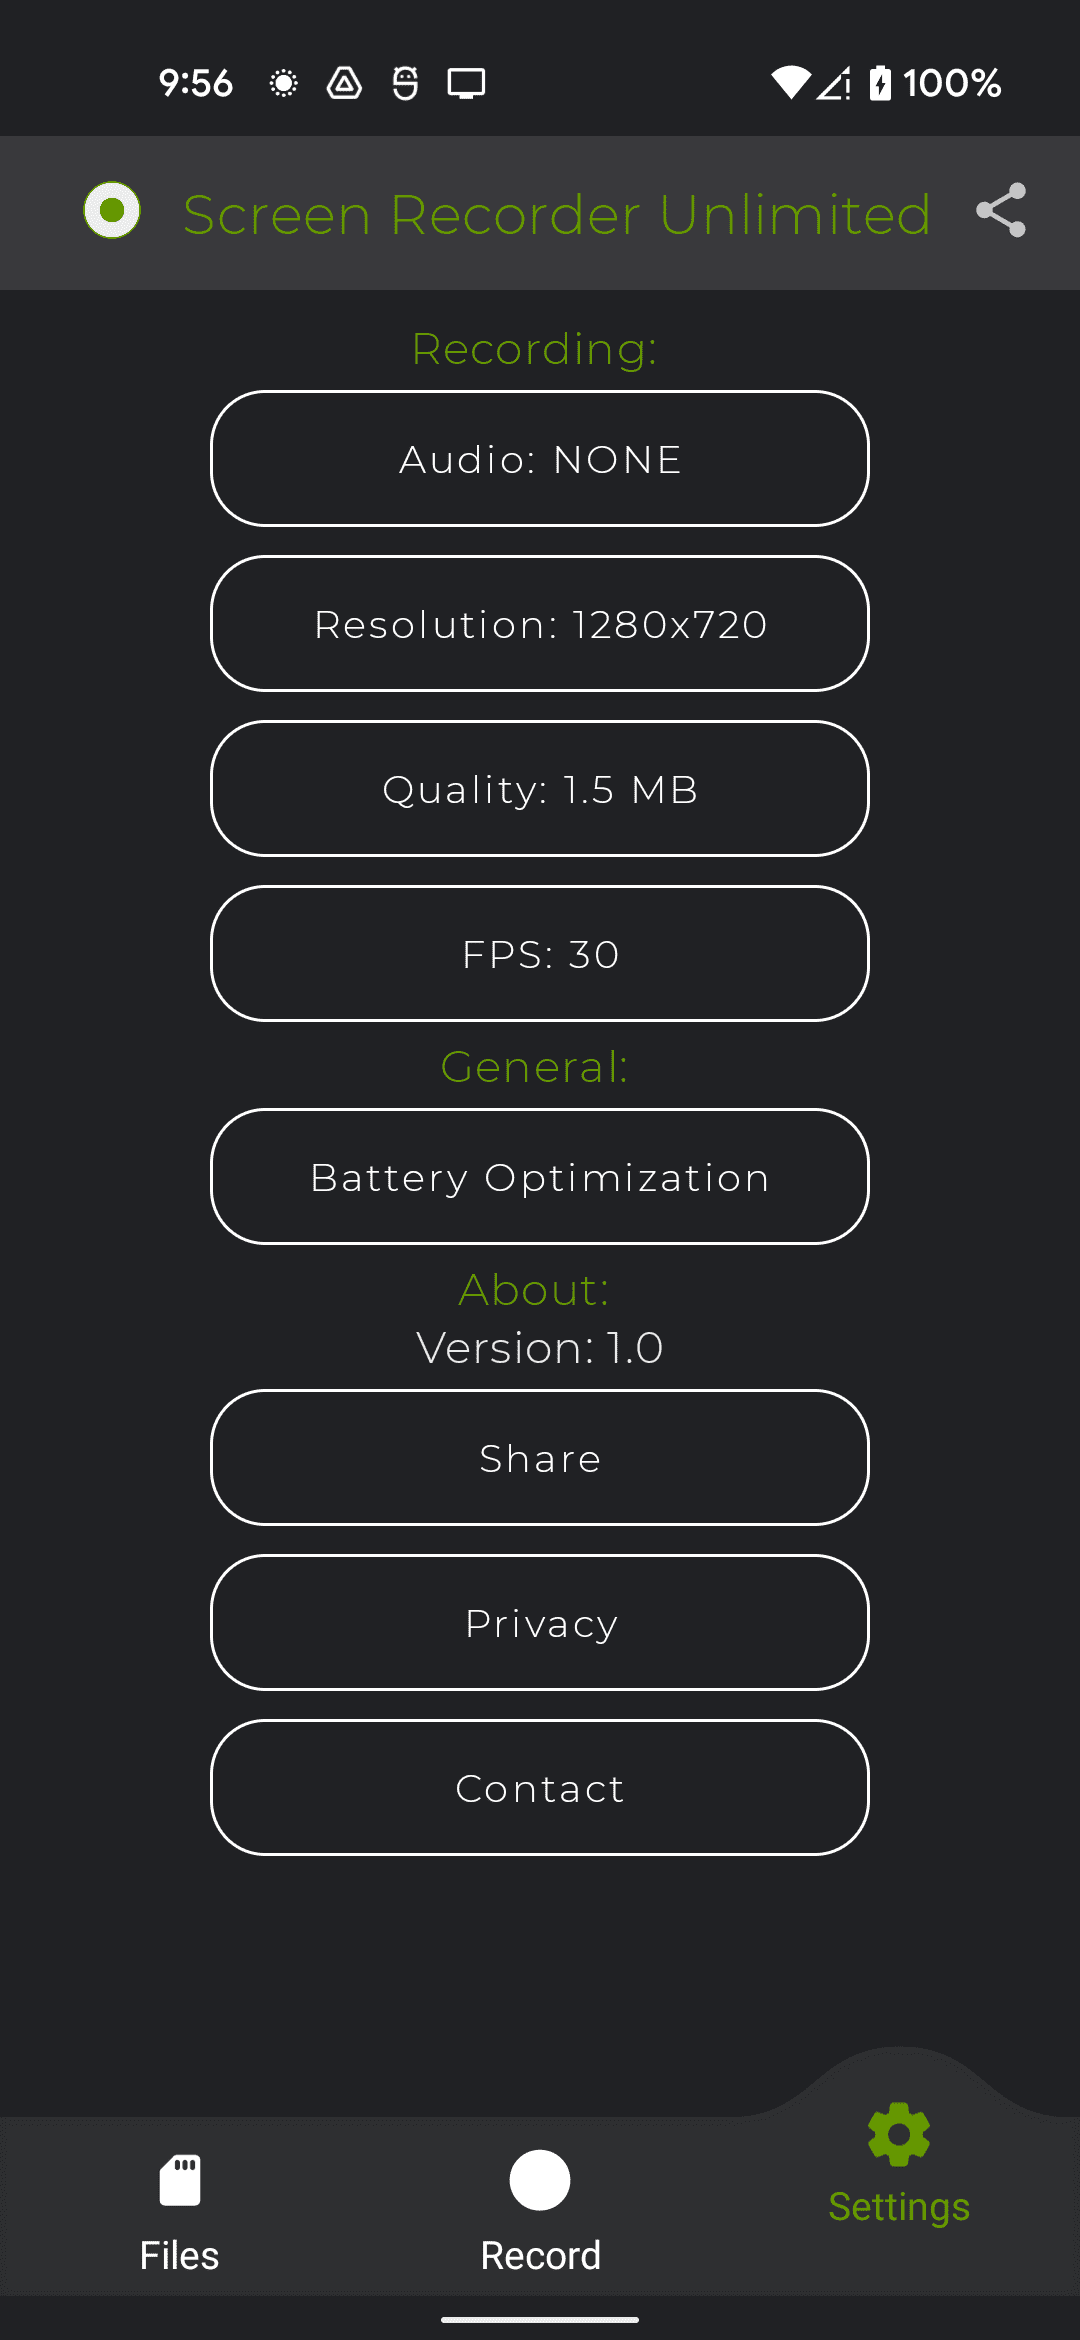Open Quality 1.5 MB options
Screen dimensions: 1080x2340
540,789
